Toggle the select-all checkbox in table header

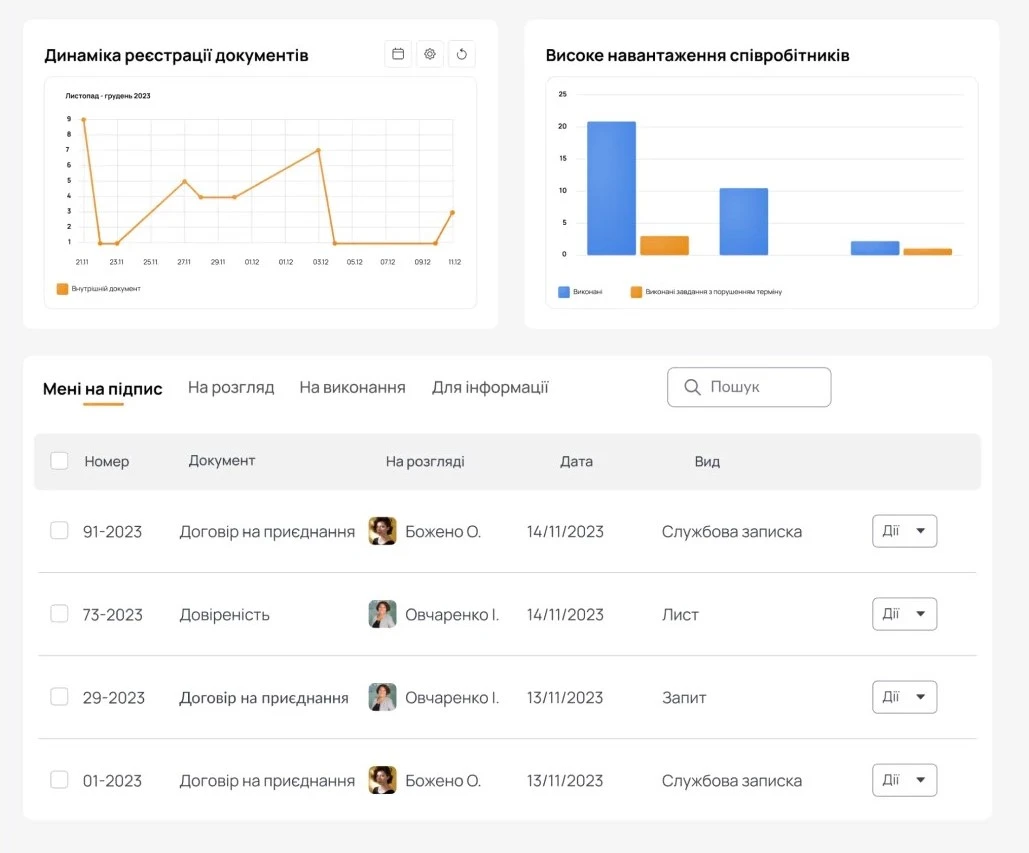tap(59, 461)
